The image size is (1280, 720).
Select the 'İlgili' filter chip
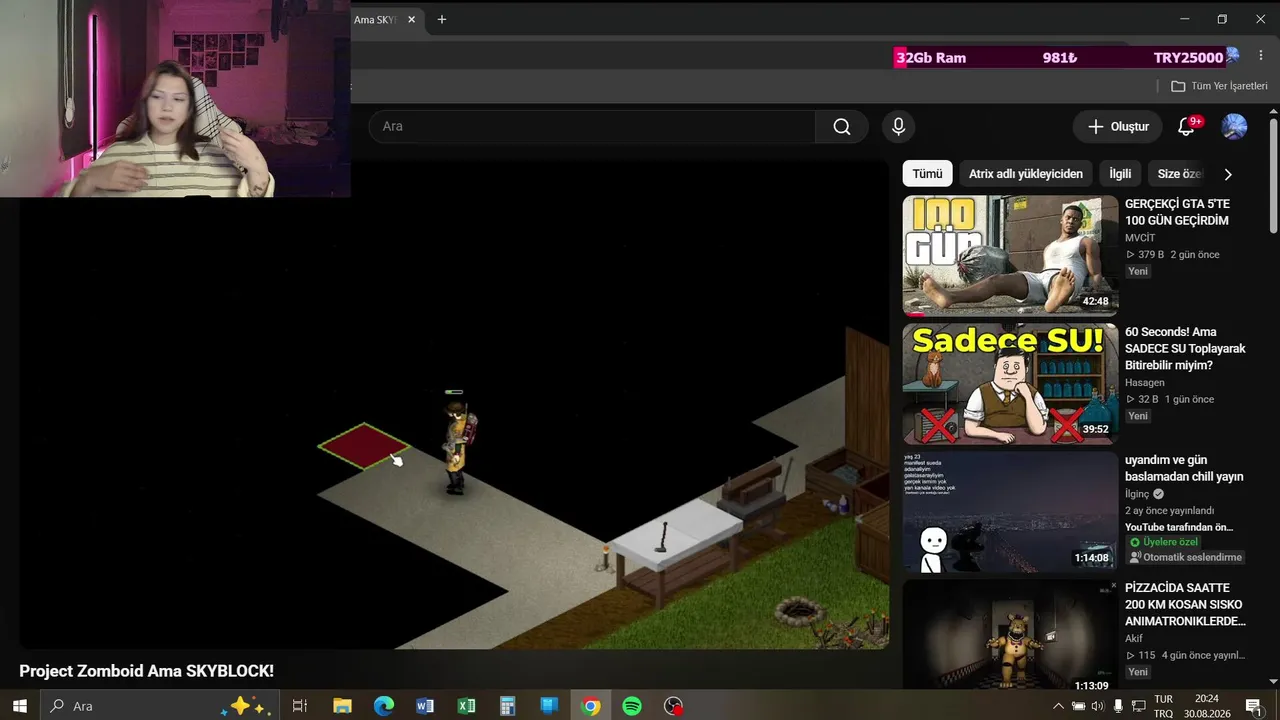[1120, 174]
